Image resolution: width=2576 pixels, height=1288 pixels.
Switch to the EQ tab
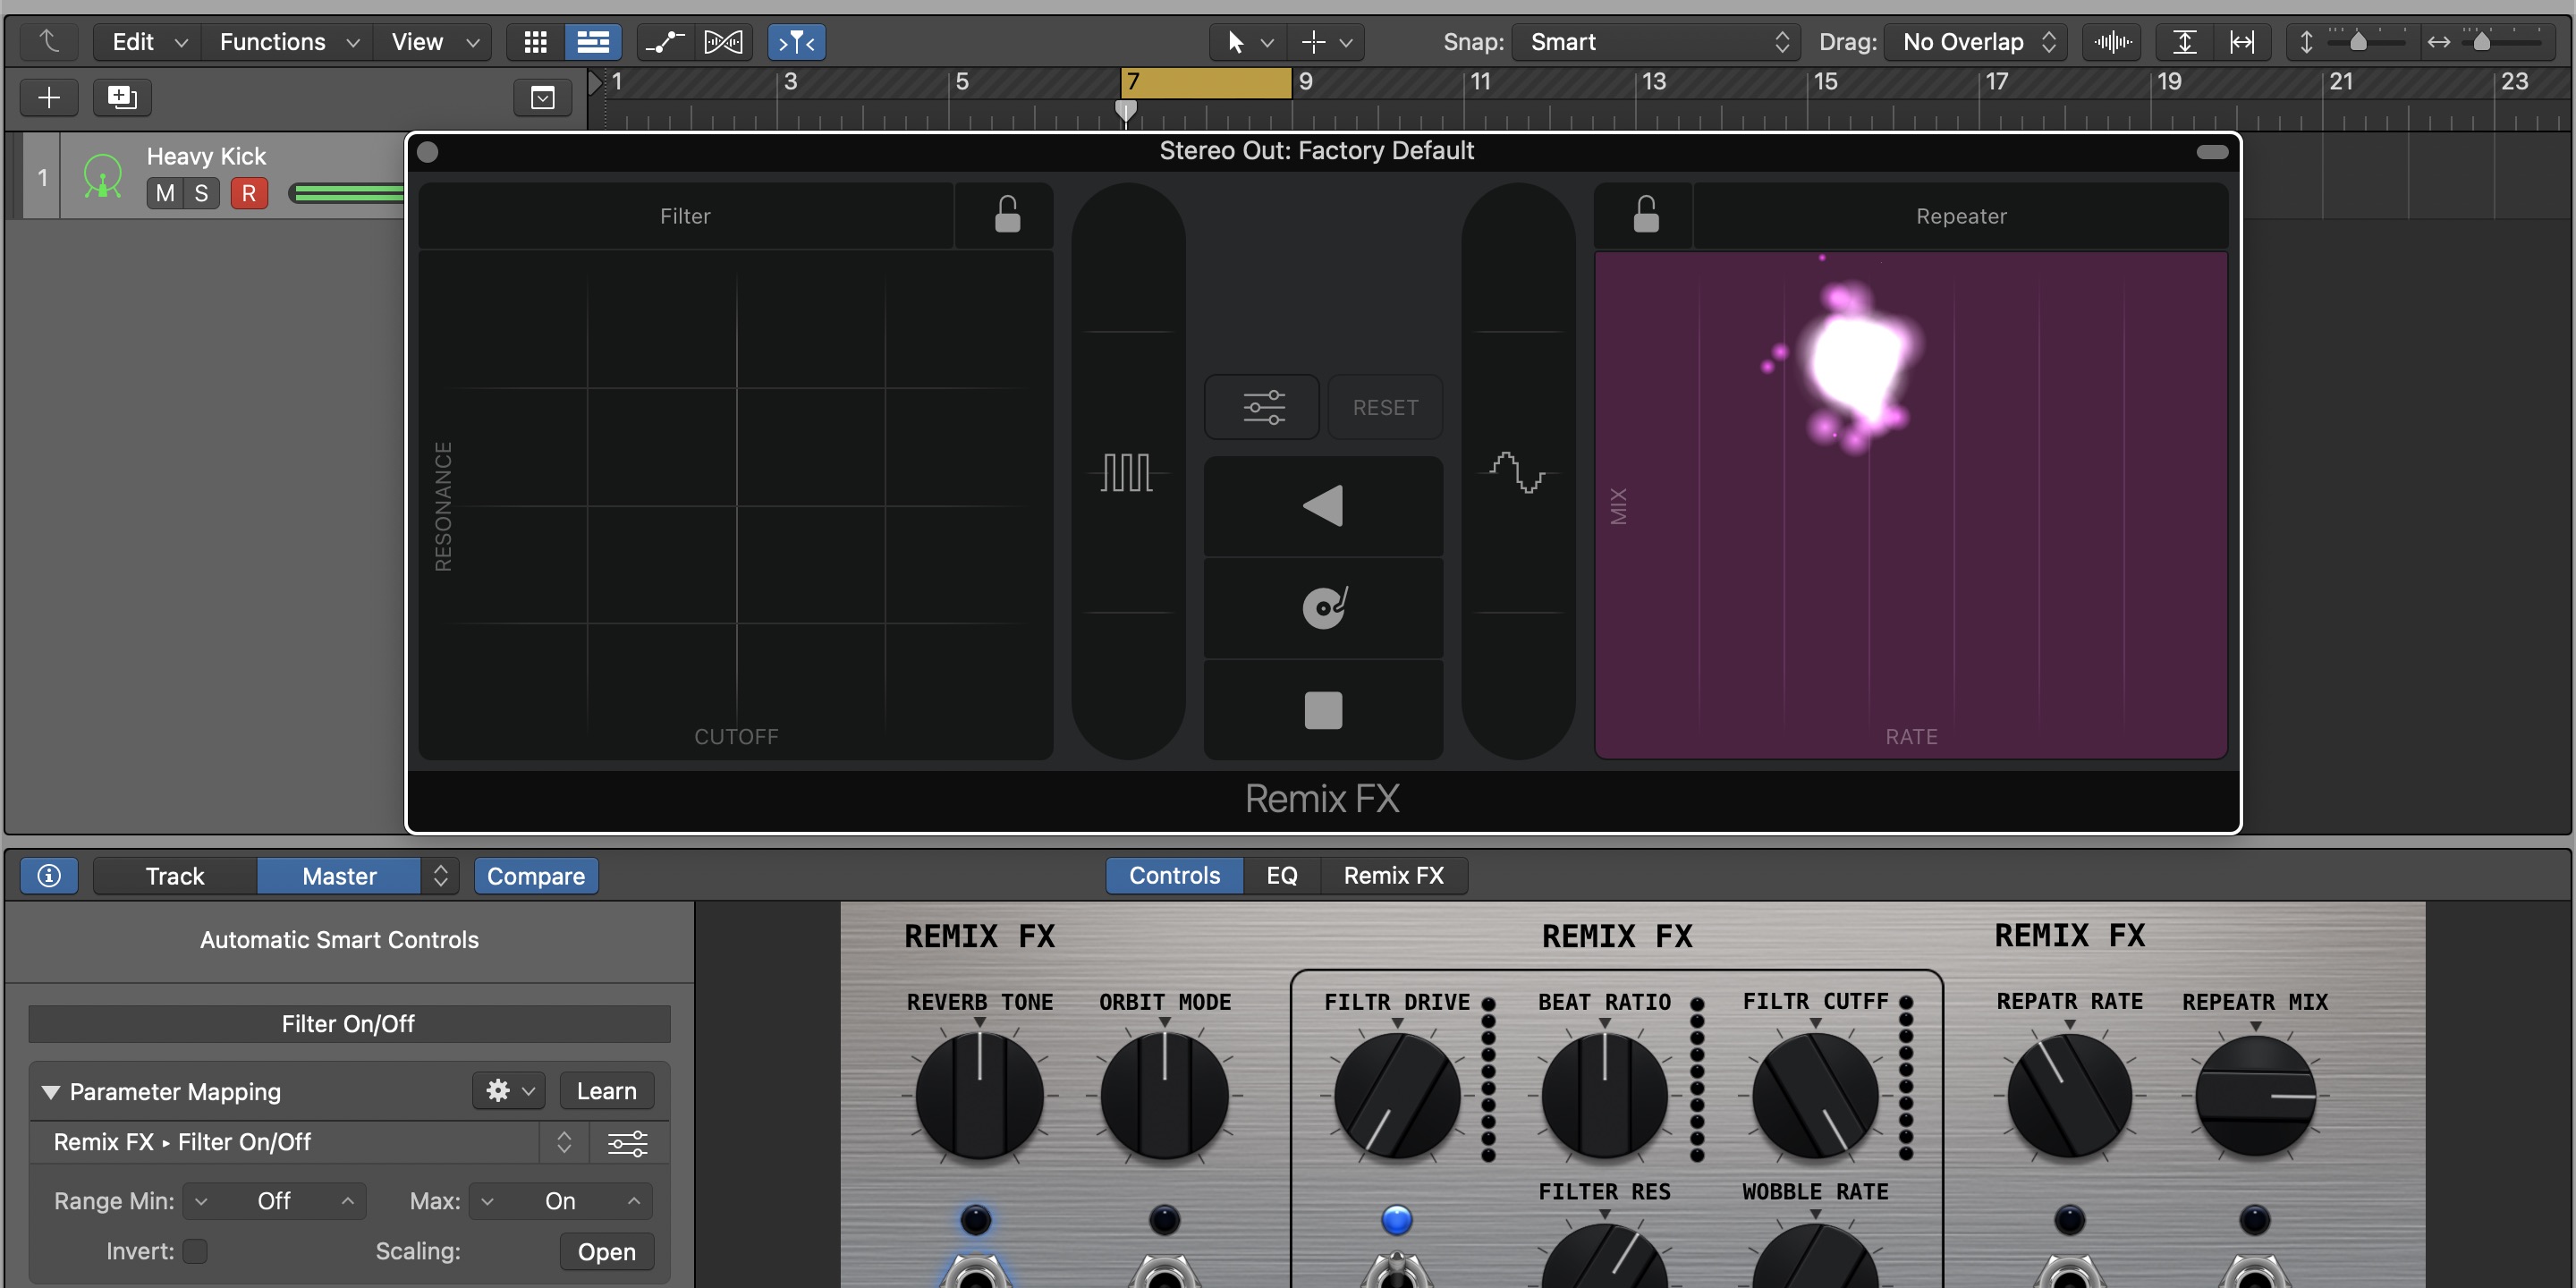click(x=1281, y=875)
